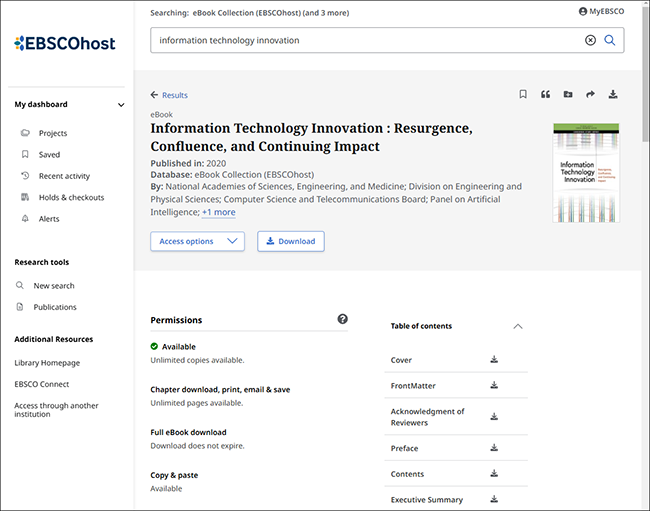The width and height of the screenshot is (650, 511).
Task: Open Saved items in the dashboard
Action: [x=49, y=155]
